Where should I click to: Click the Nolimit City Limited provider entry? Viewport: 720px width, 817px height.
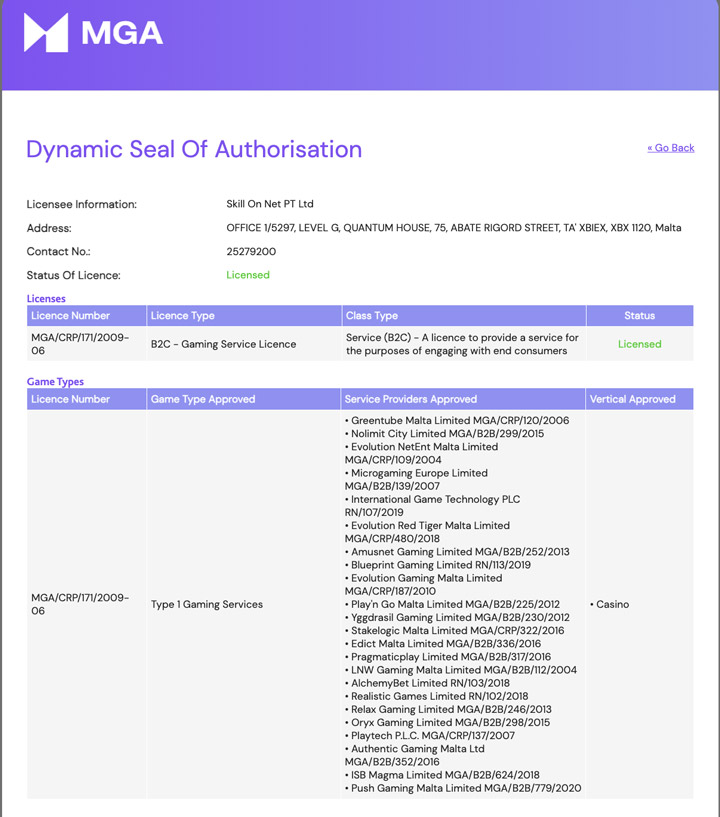pos(444,434)
